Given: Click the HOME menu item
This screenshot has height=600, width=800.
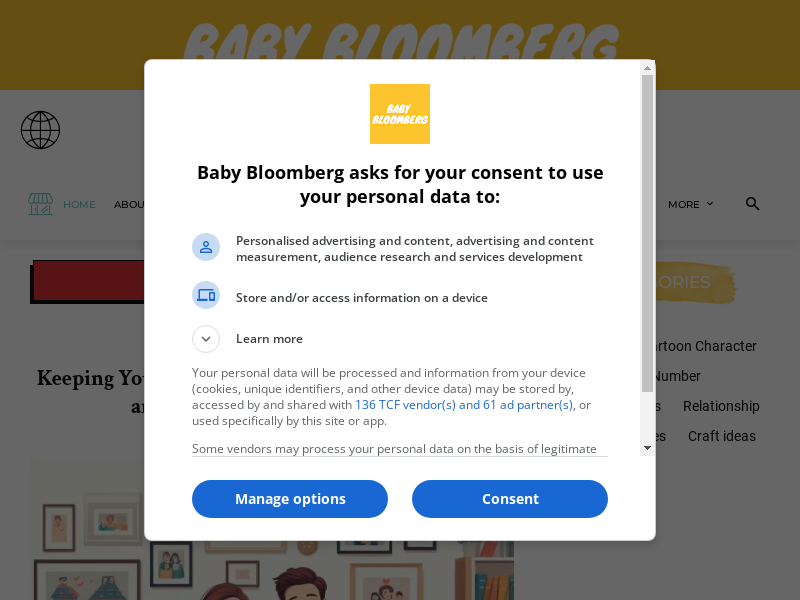Looking at the screenshot, I should 79,204.
